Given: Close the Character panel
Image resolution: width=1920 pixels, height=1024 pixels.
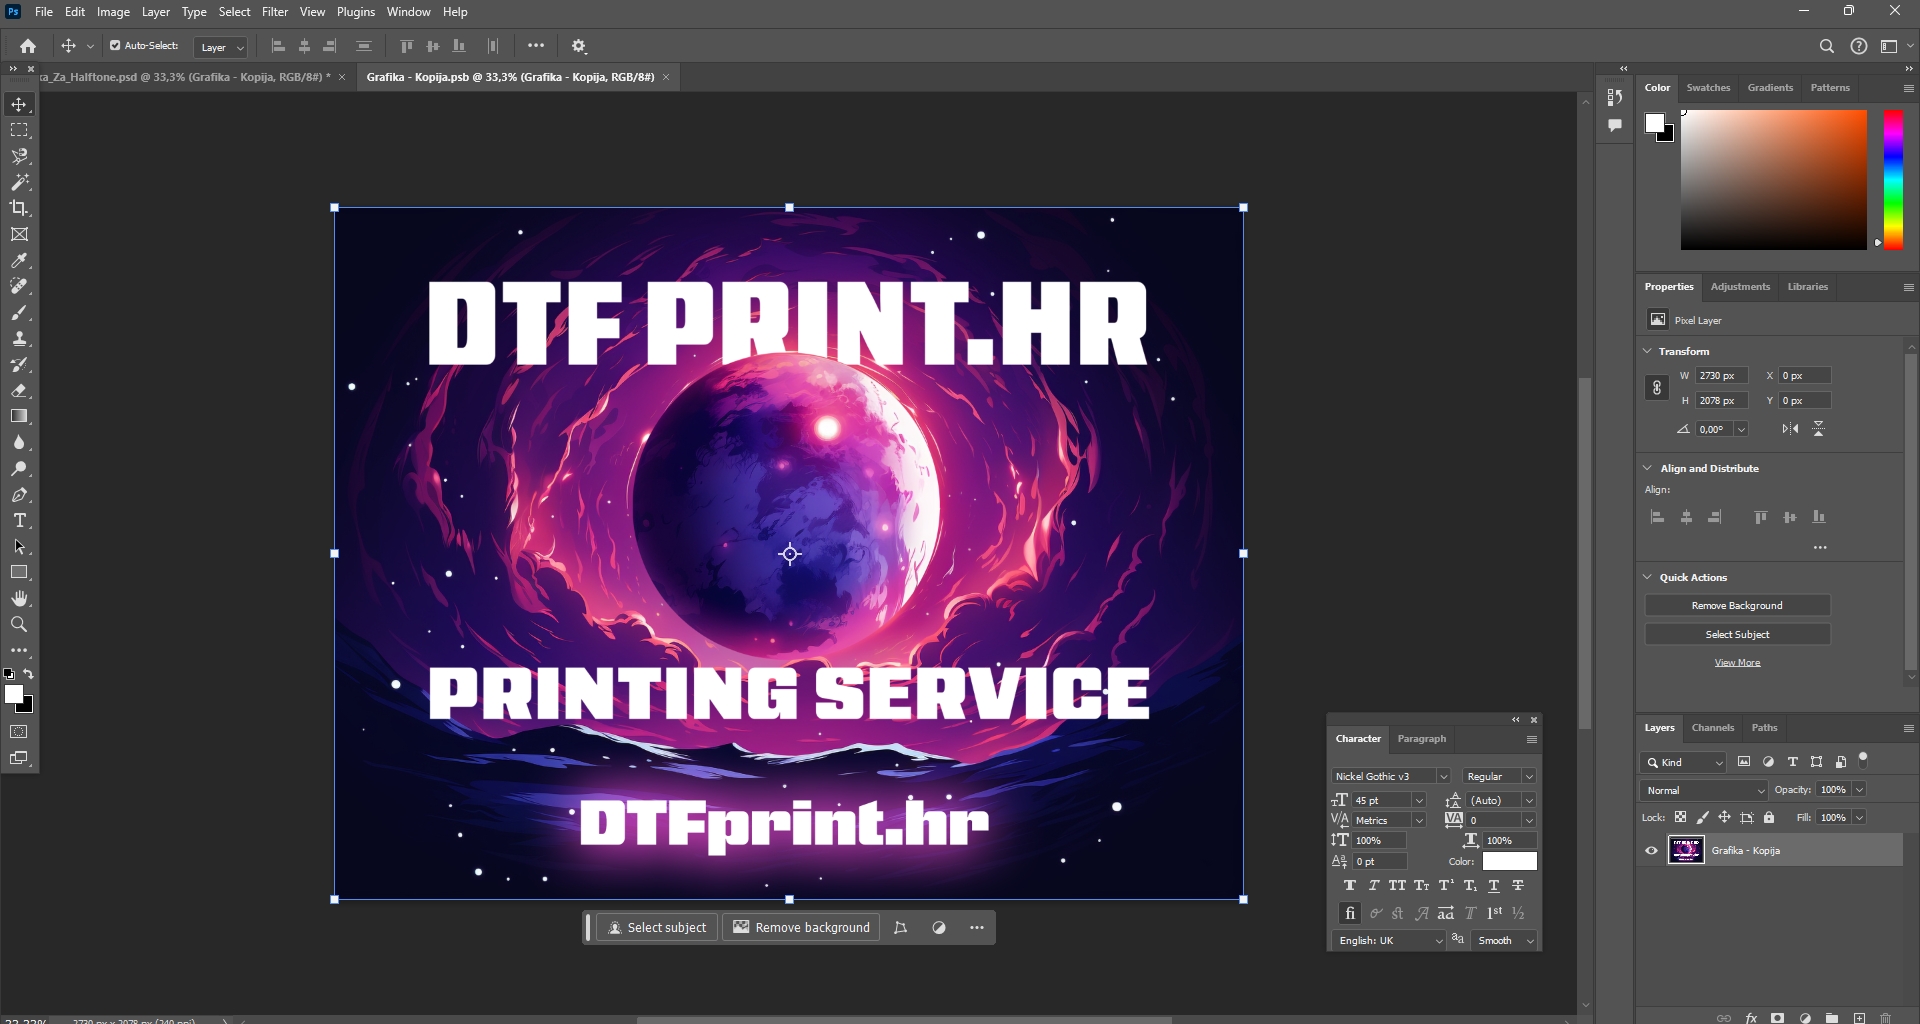Looking at the screenshot, I should 1534,720.
